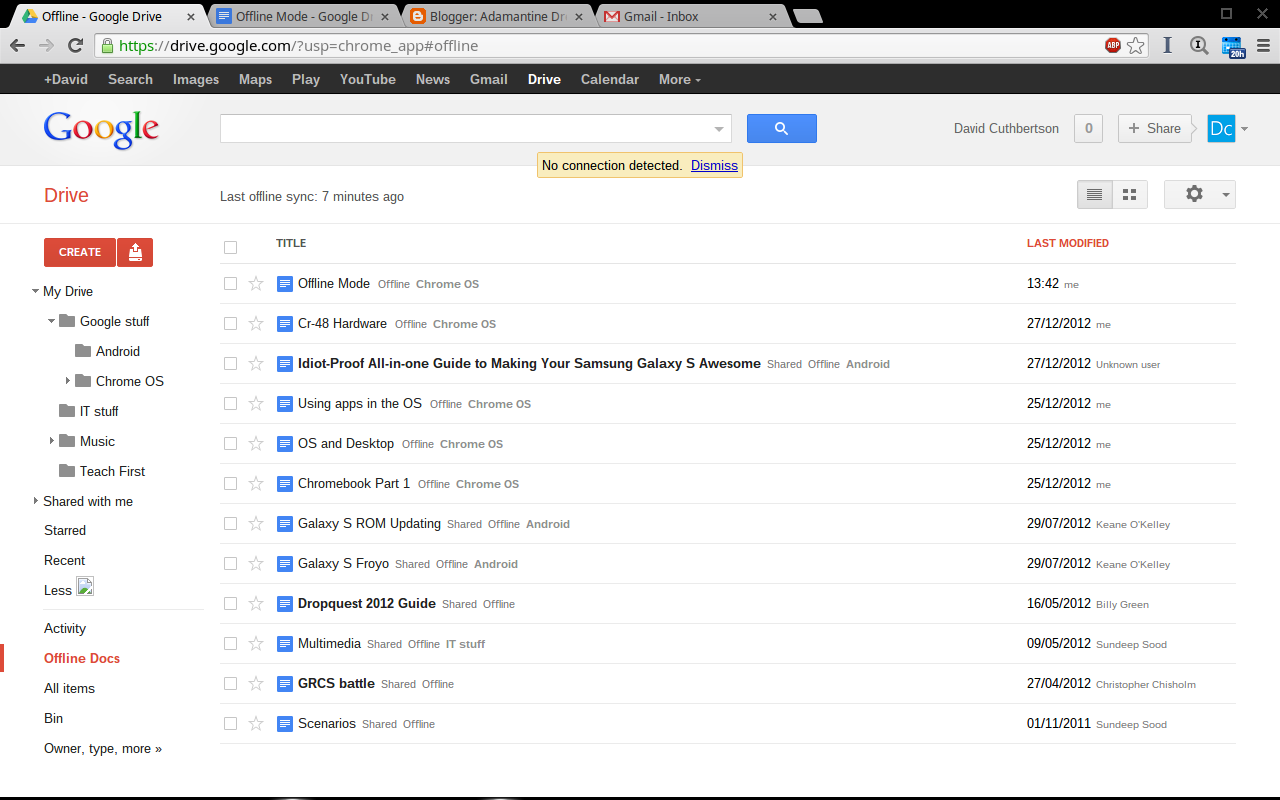The image size is (1280, 800).
Task: Open the calendar extension icon in toolbar
Action: coord(1232,46)
